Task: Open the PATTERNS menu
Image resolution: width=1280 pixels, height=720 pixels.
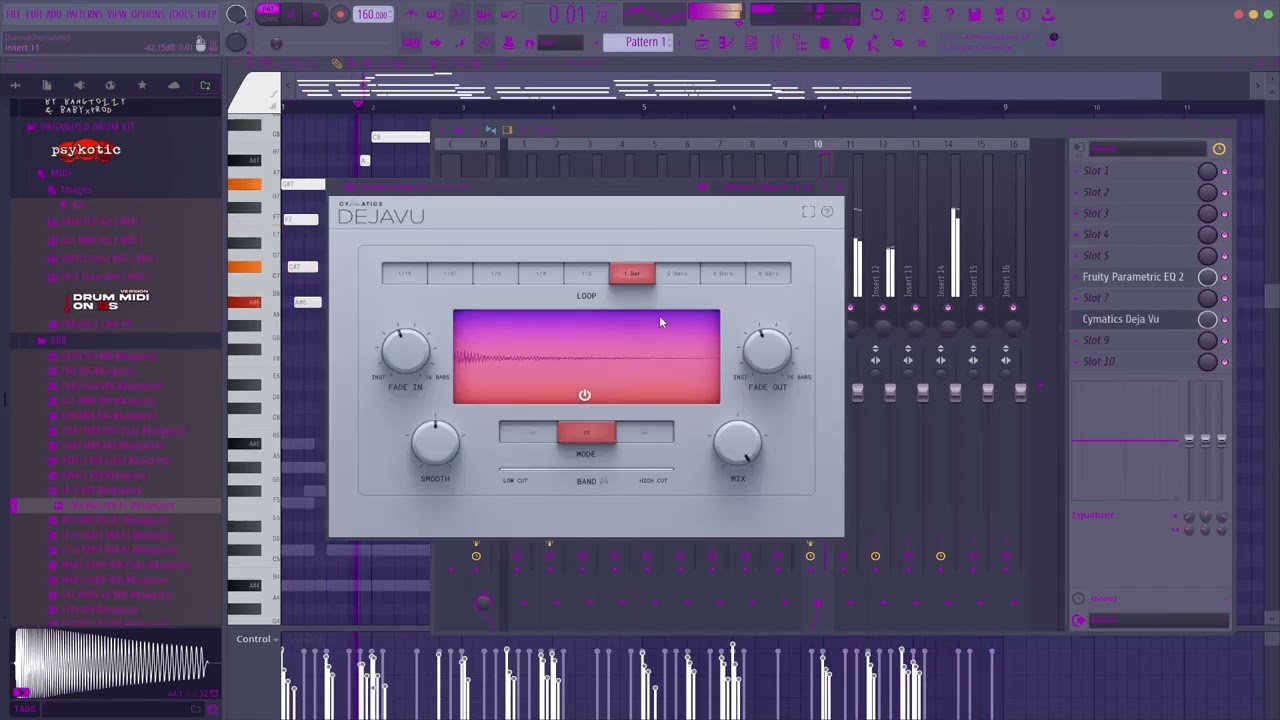Action: (x=84, y=14)
